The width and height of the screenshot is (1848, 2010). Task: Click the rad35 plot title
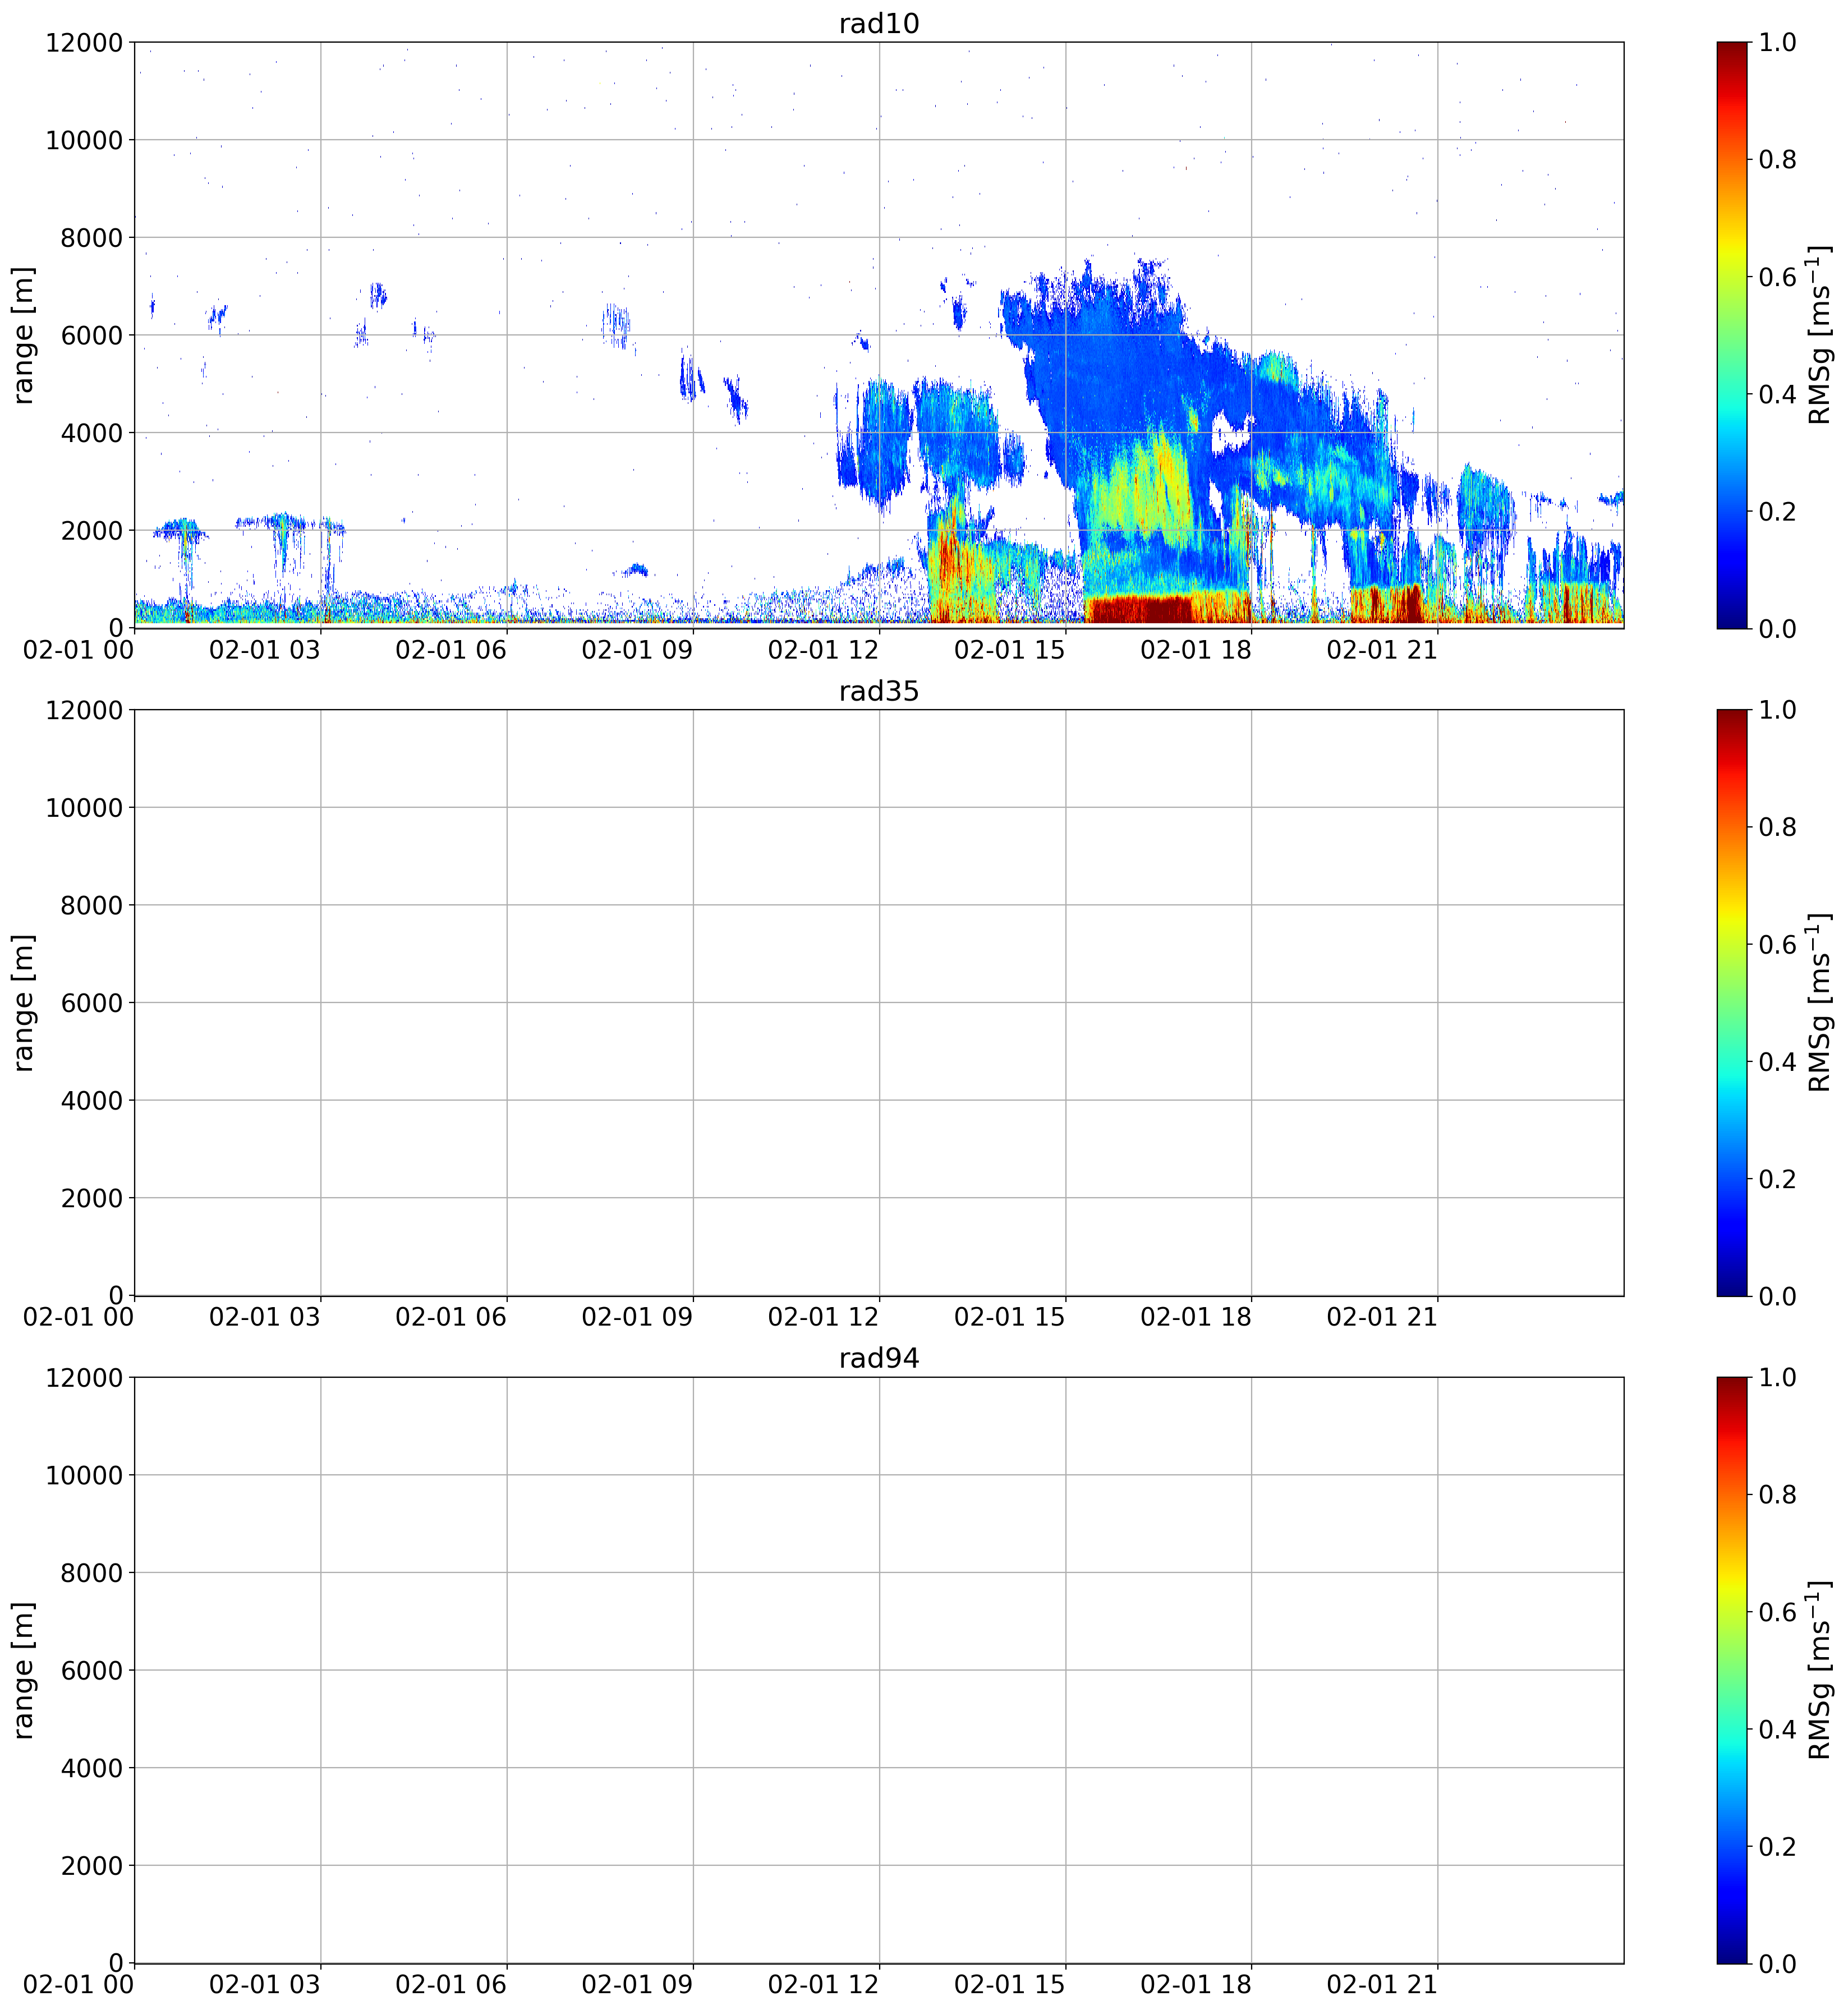tap(878, 691)
